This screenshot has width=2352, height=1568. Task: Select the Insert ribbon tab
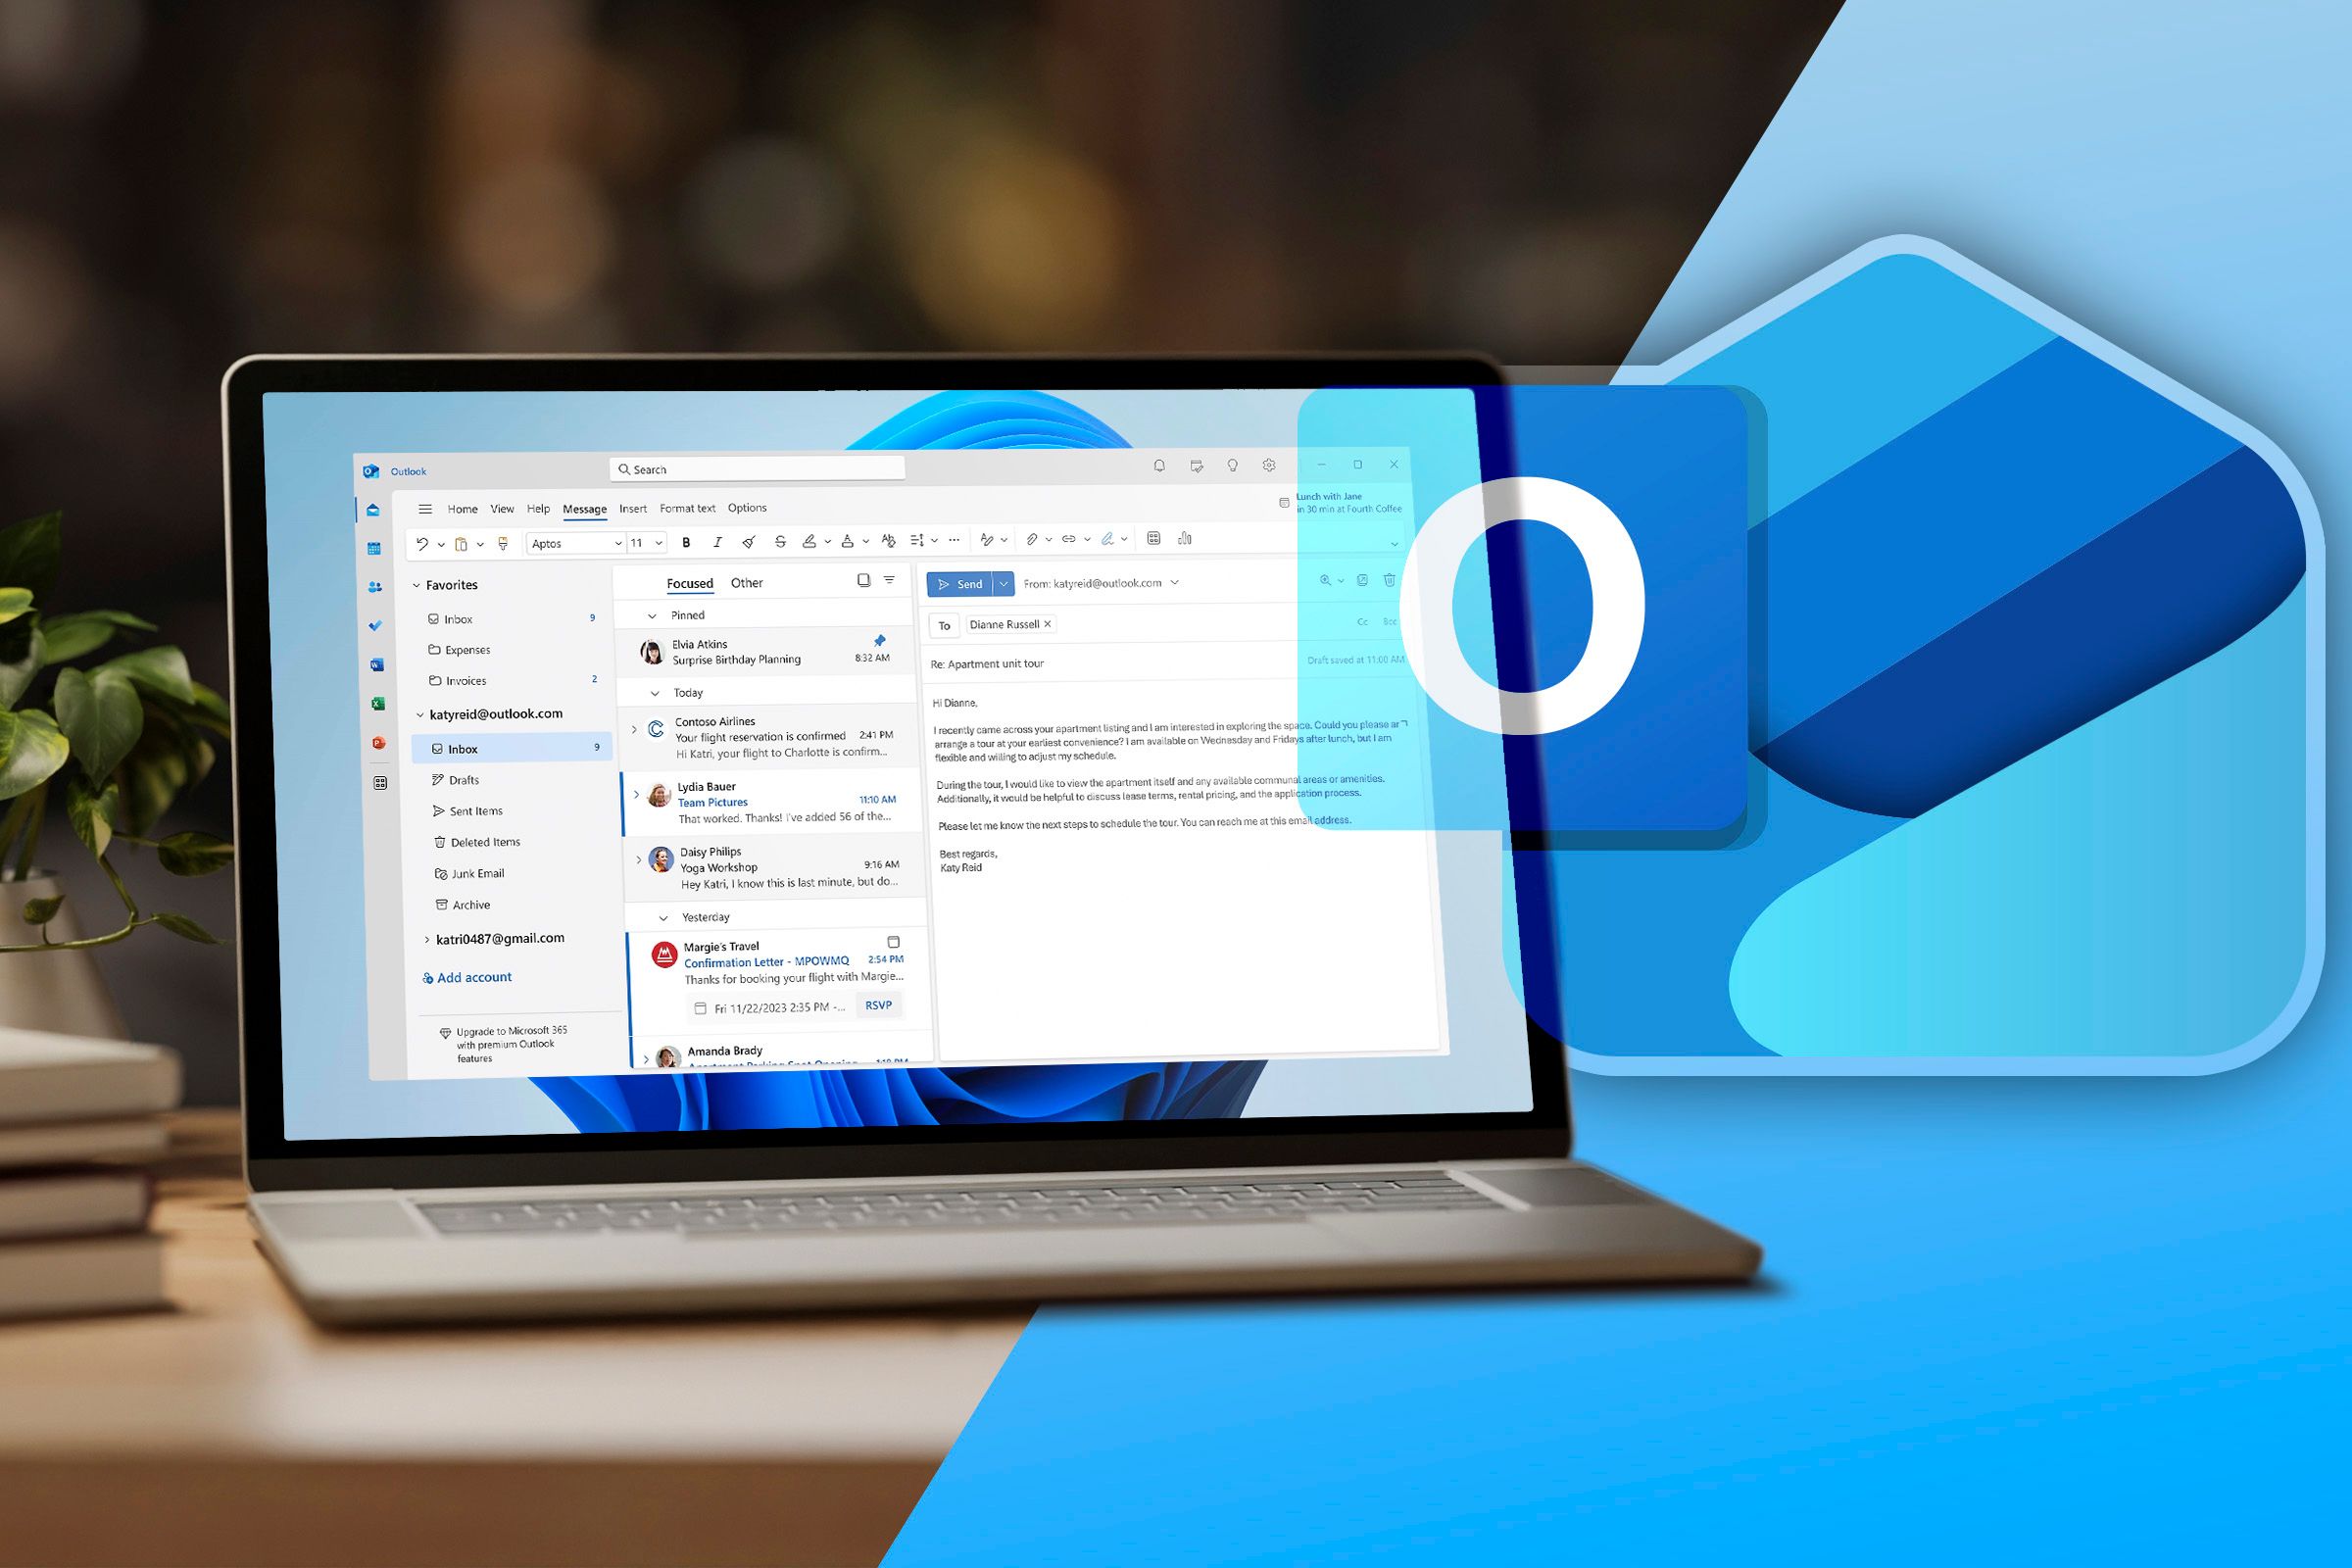[635, 508]
